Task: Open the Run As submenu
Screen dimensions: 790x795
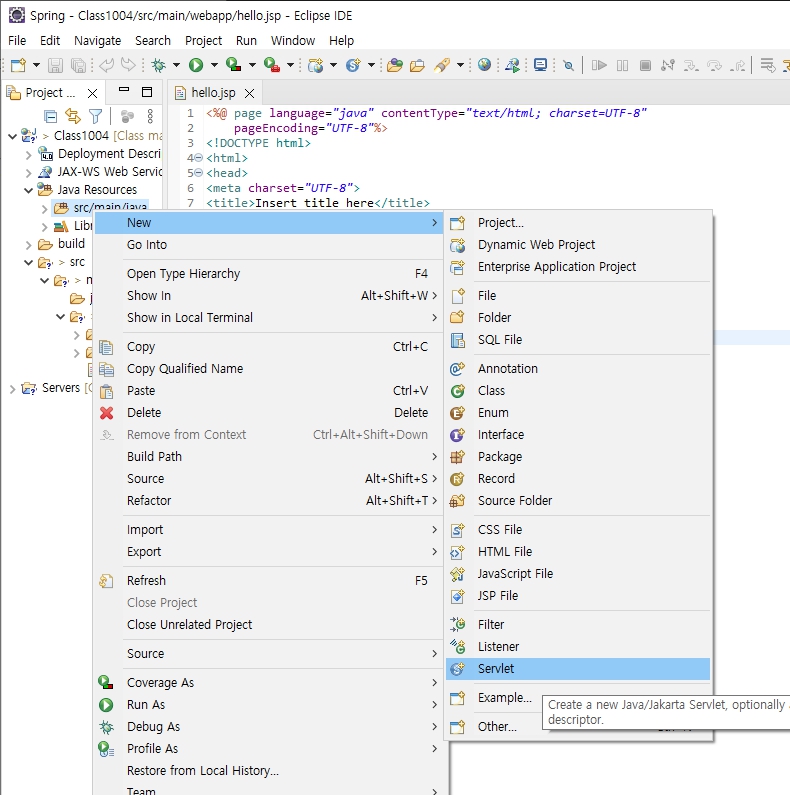Action: (x=269, y=705)
